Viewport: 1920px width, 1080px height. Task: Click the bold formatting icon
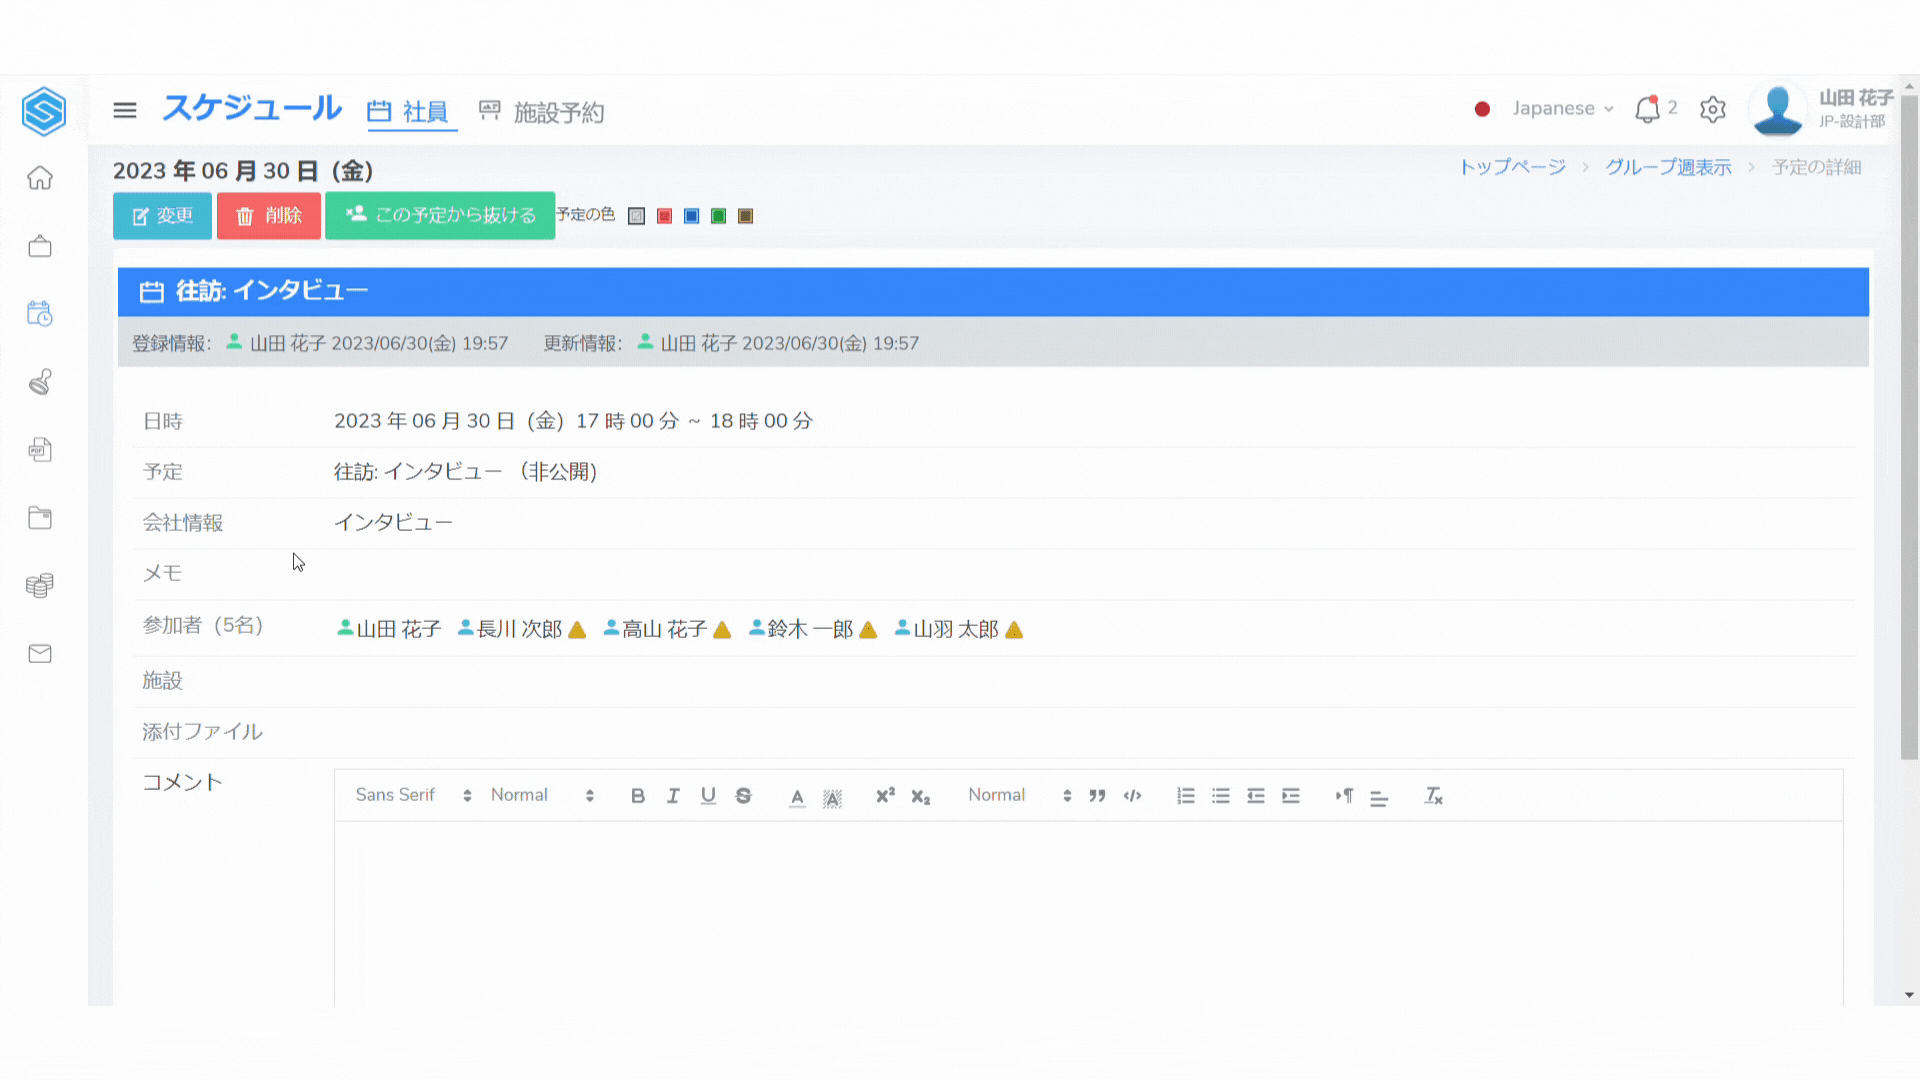[638, 796]
